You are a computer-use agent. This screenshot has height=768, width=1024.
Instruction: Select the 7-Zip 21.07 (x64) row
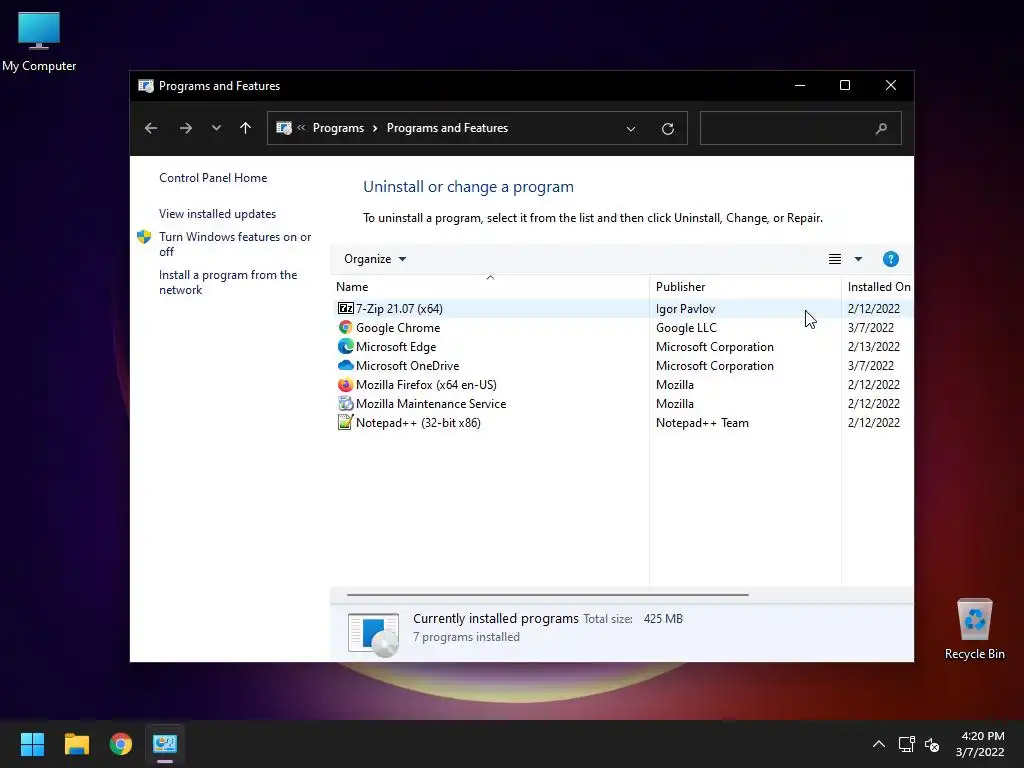[x=623, y=308]
